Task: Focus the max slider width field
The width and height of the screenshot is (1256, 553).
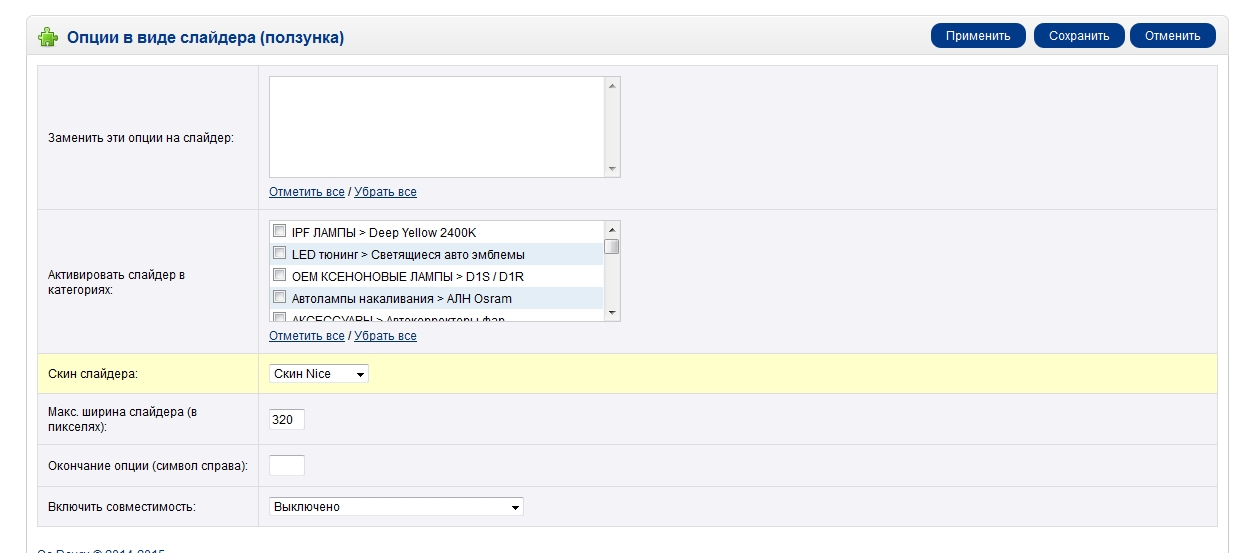Action: point(287,420)
